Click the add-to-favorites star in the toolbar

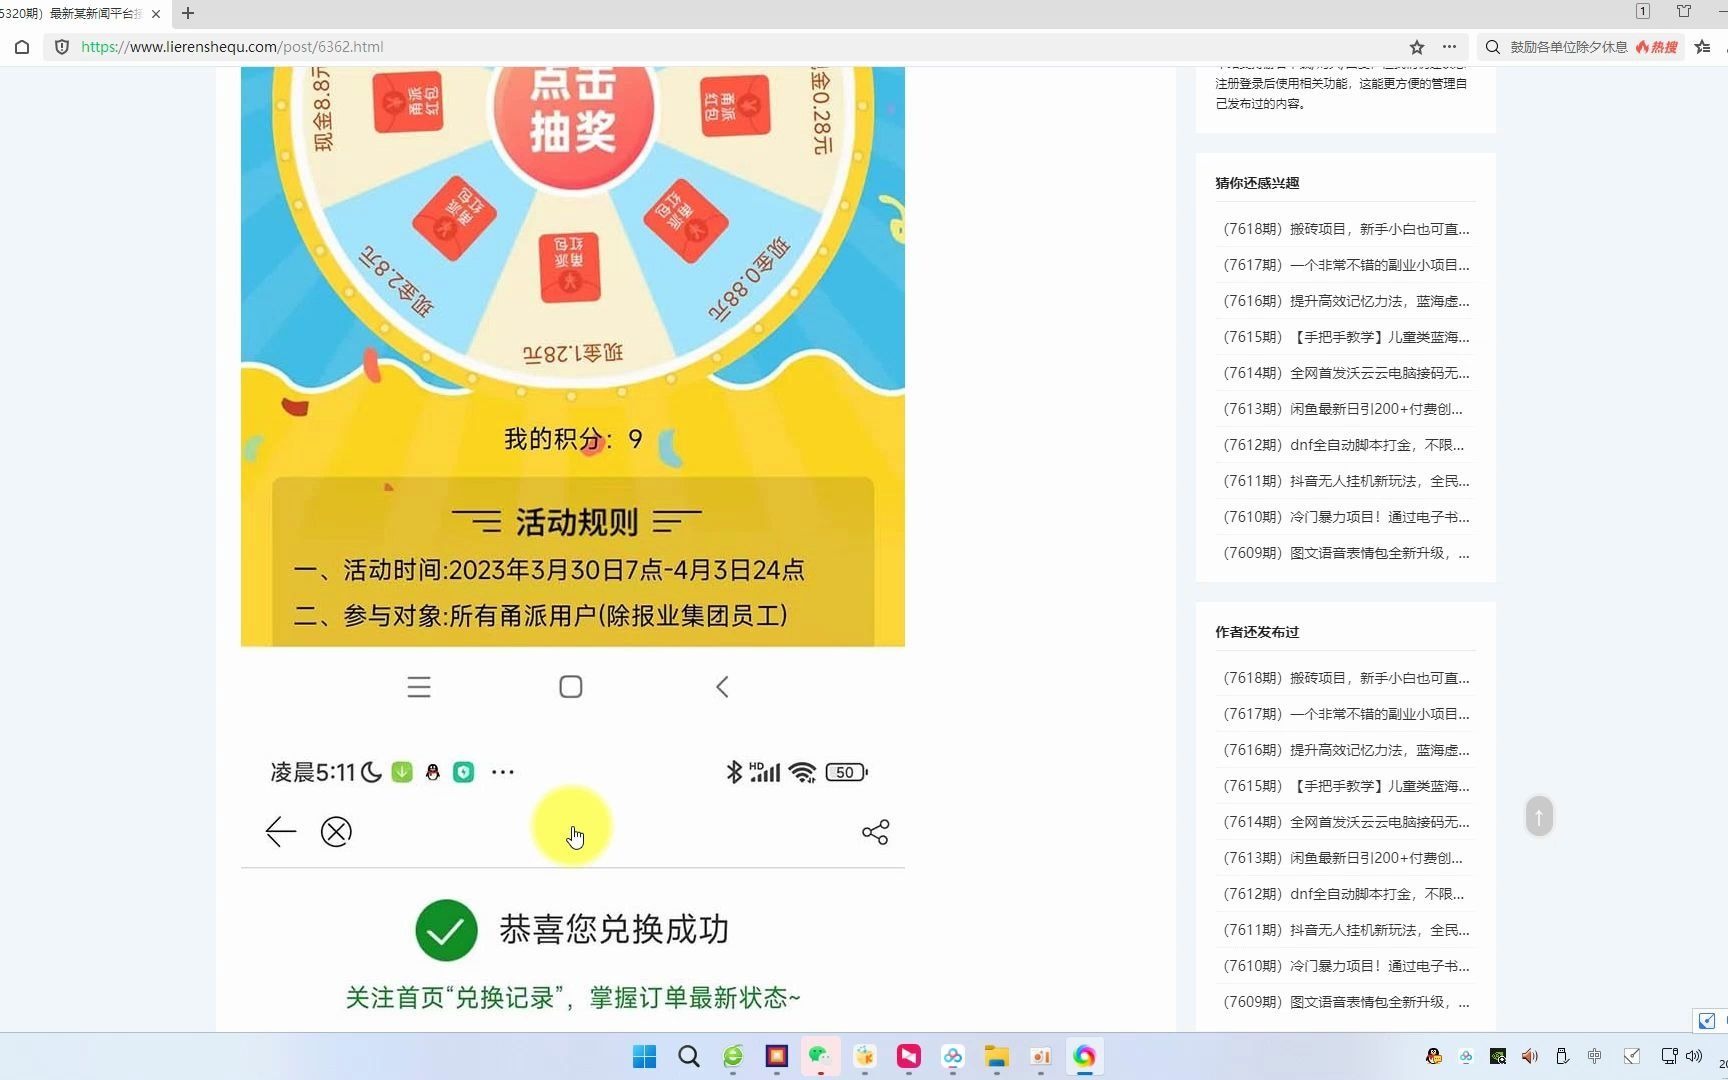pos(1415,47)
